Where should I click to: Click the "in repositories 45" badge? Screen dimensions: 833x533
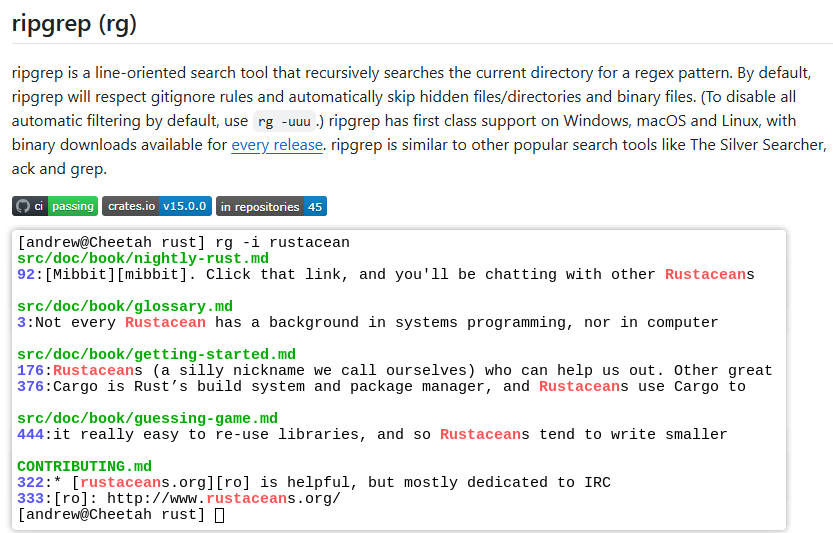(x=271, y=206)
